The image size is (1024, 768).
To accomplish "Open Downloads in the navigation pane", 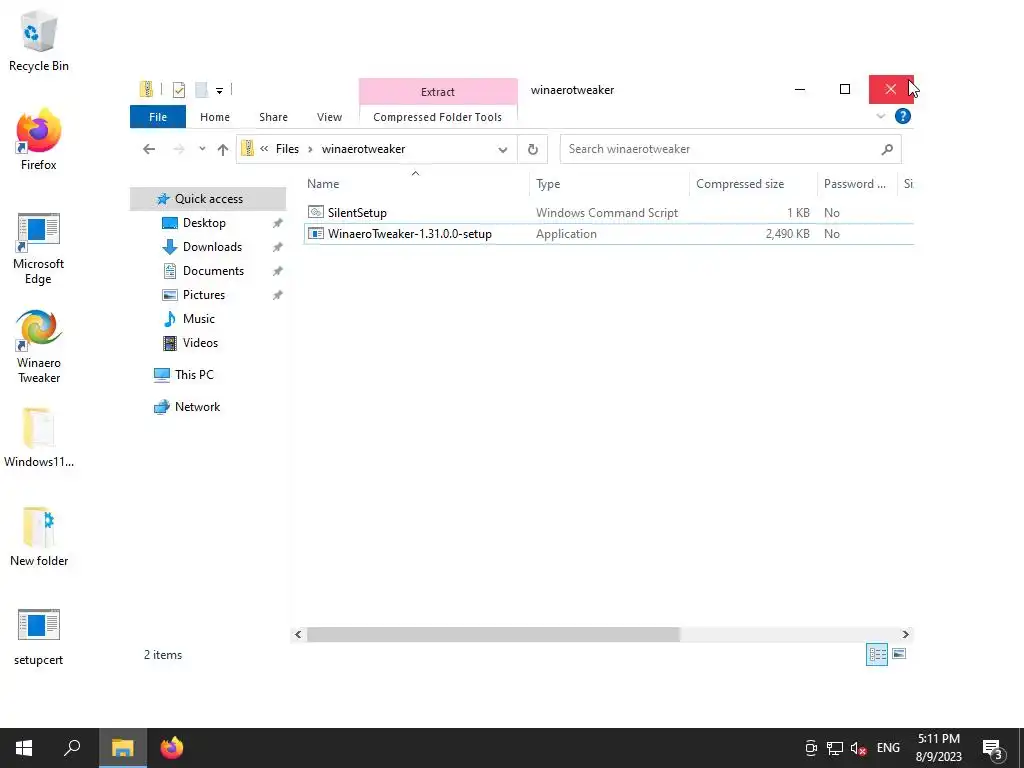I will 212,247.
